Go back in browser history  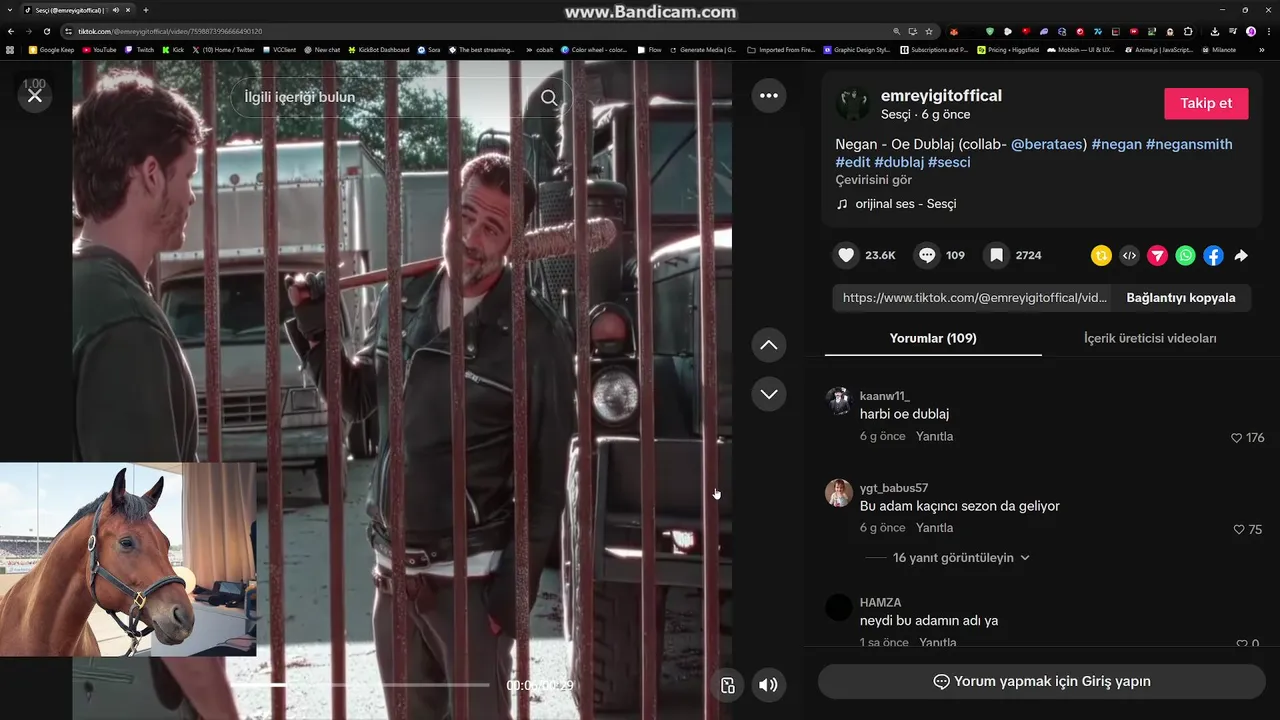click(11, 31)
